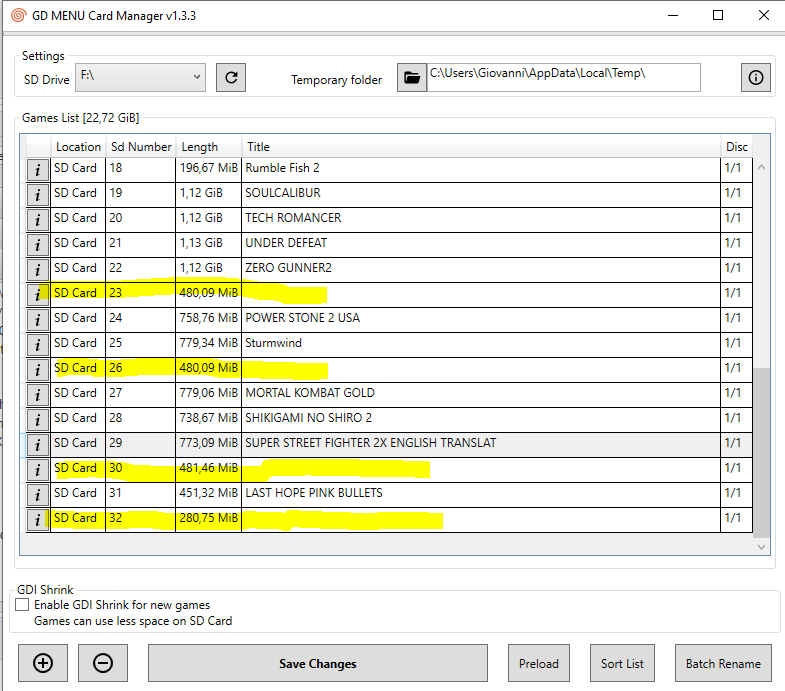Open info for SHIKIGAMI NO SHIRO 2
The width and height of the screenshot is (785, 691).
pyautogui.click(x=38, y=420)
